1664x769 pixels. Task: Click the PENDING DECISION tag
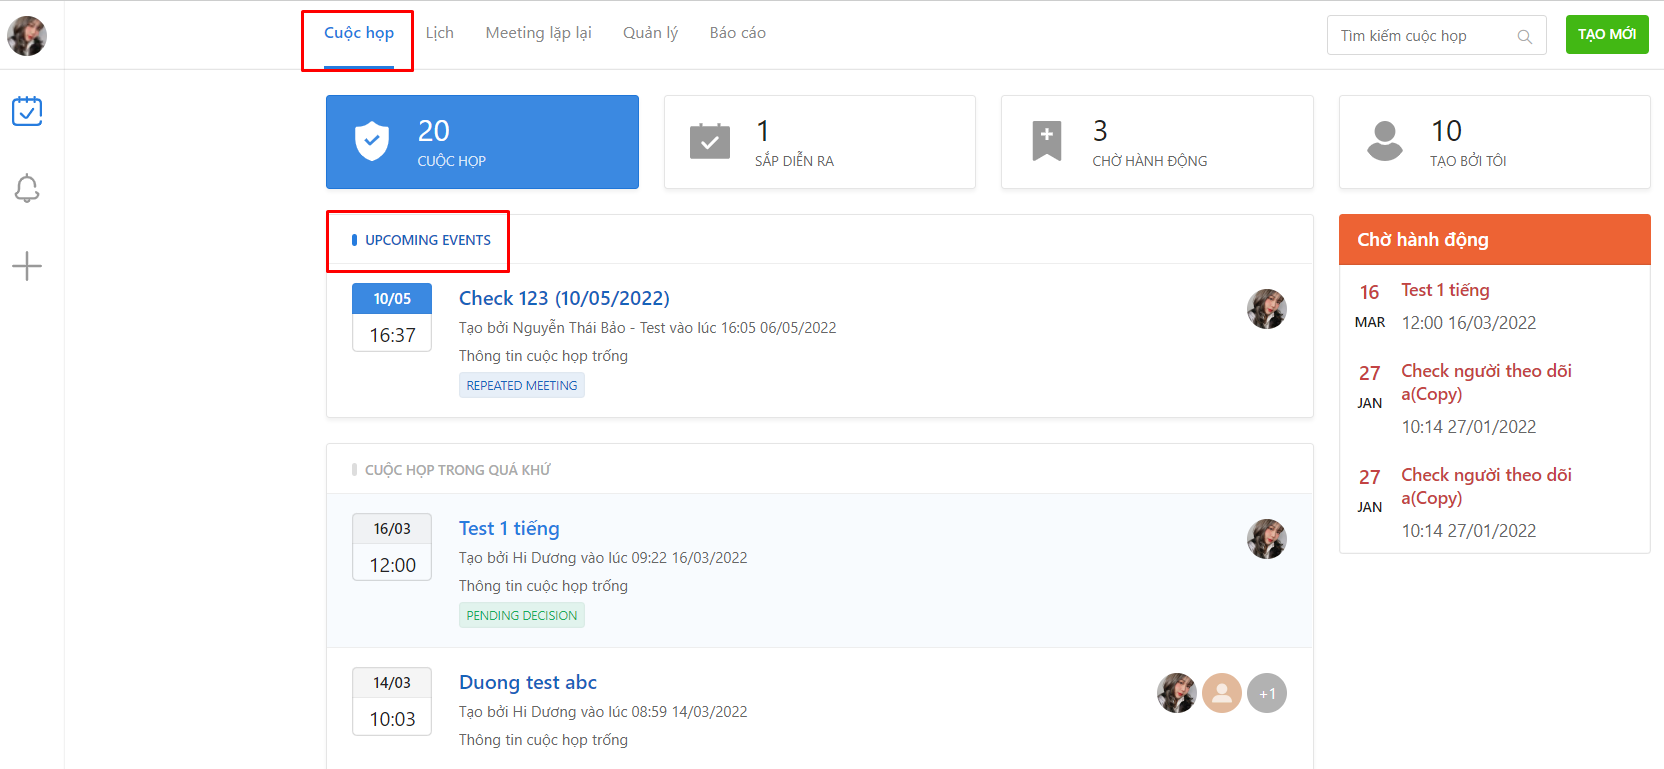[x=522, y=615]
